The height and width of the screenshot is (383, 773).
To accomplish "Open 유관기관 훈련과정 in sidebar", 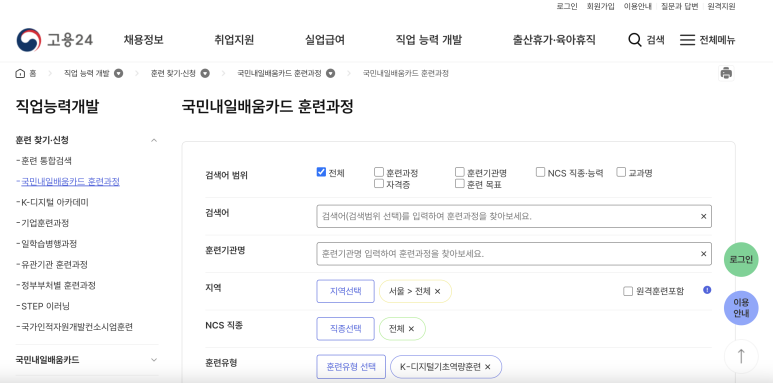I will click(54, 265).
